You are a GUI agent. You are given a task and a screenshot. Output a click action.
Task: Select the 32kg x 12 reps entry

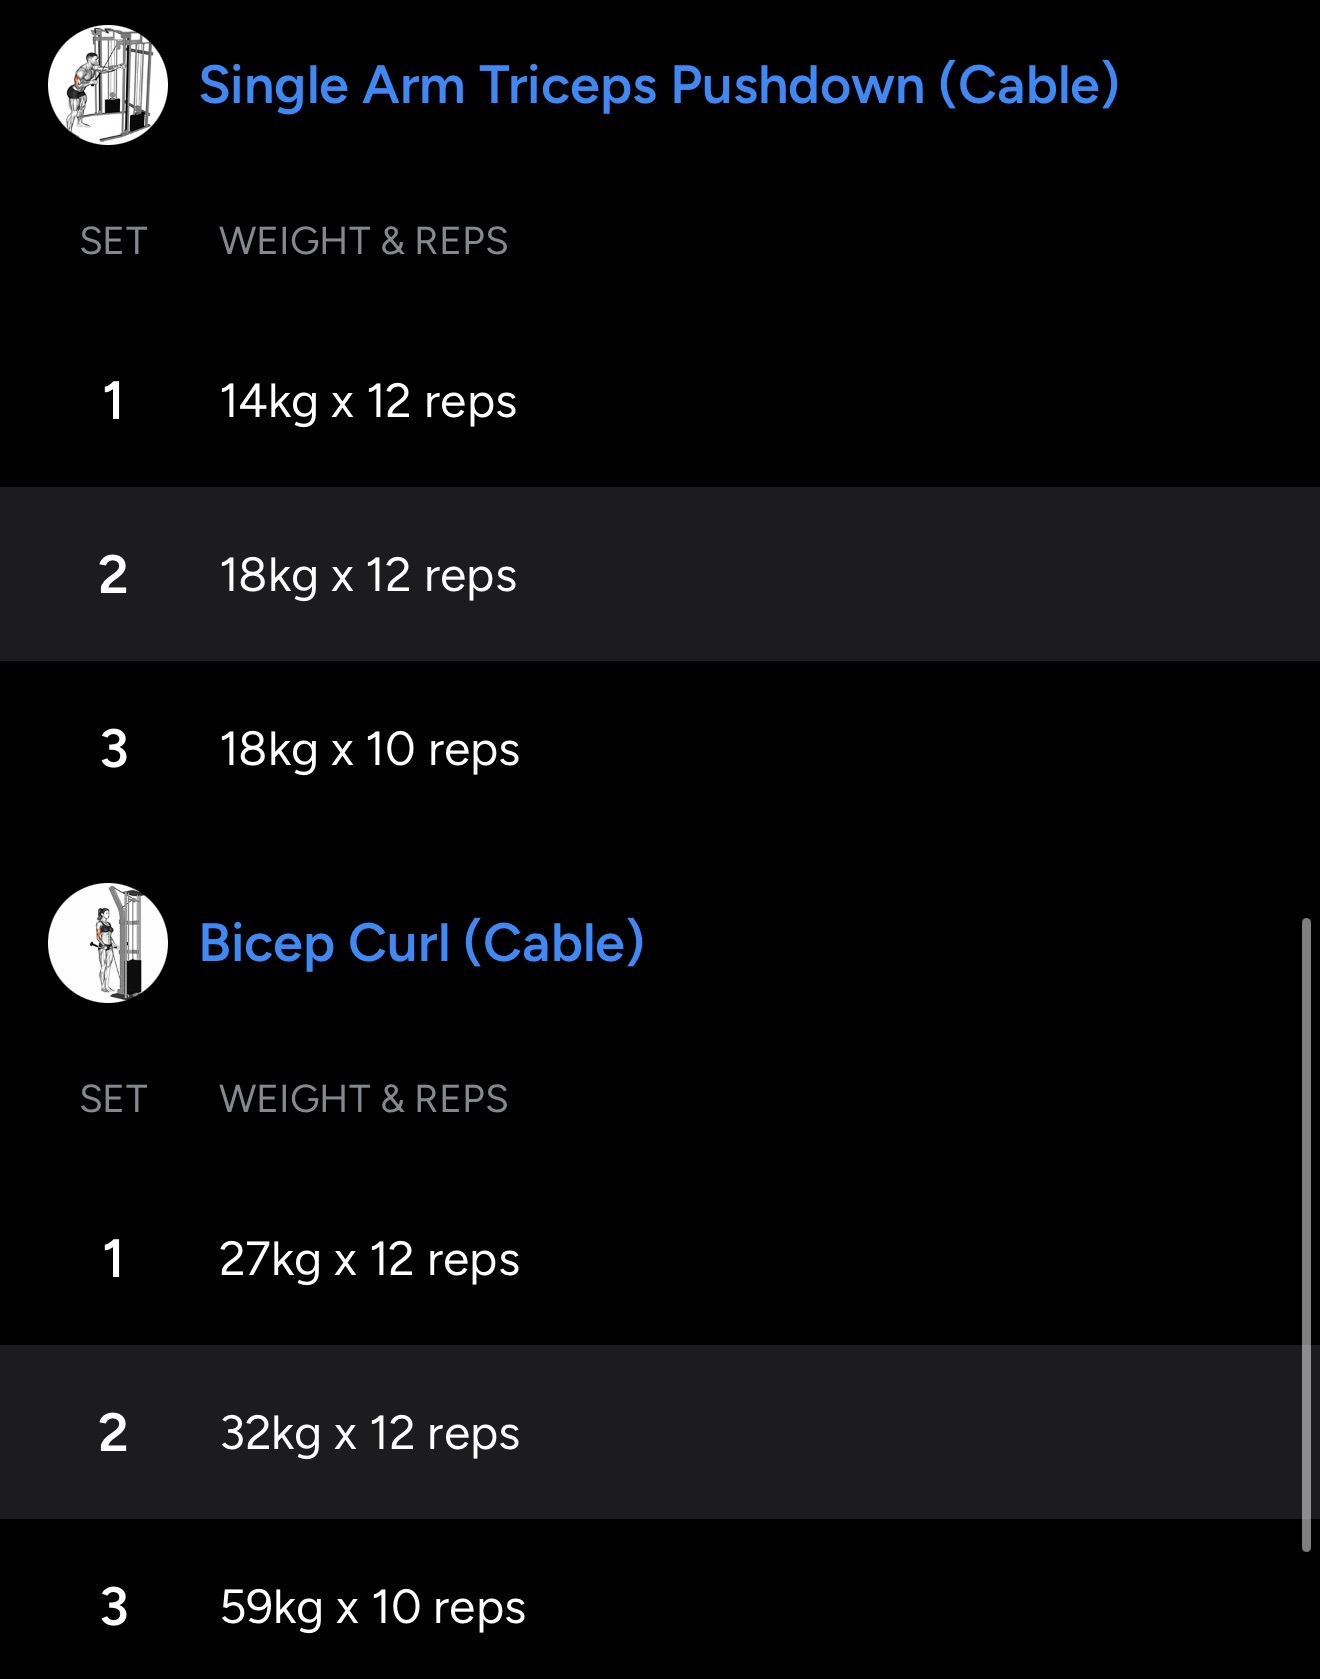point(369,1433)
